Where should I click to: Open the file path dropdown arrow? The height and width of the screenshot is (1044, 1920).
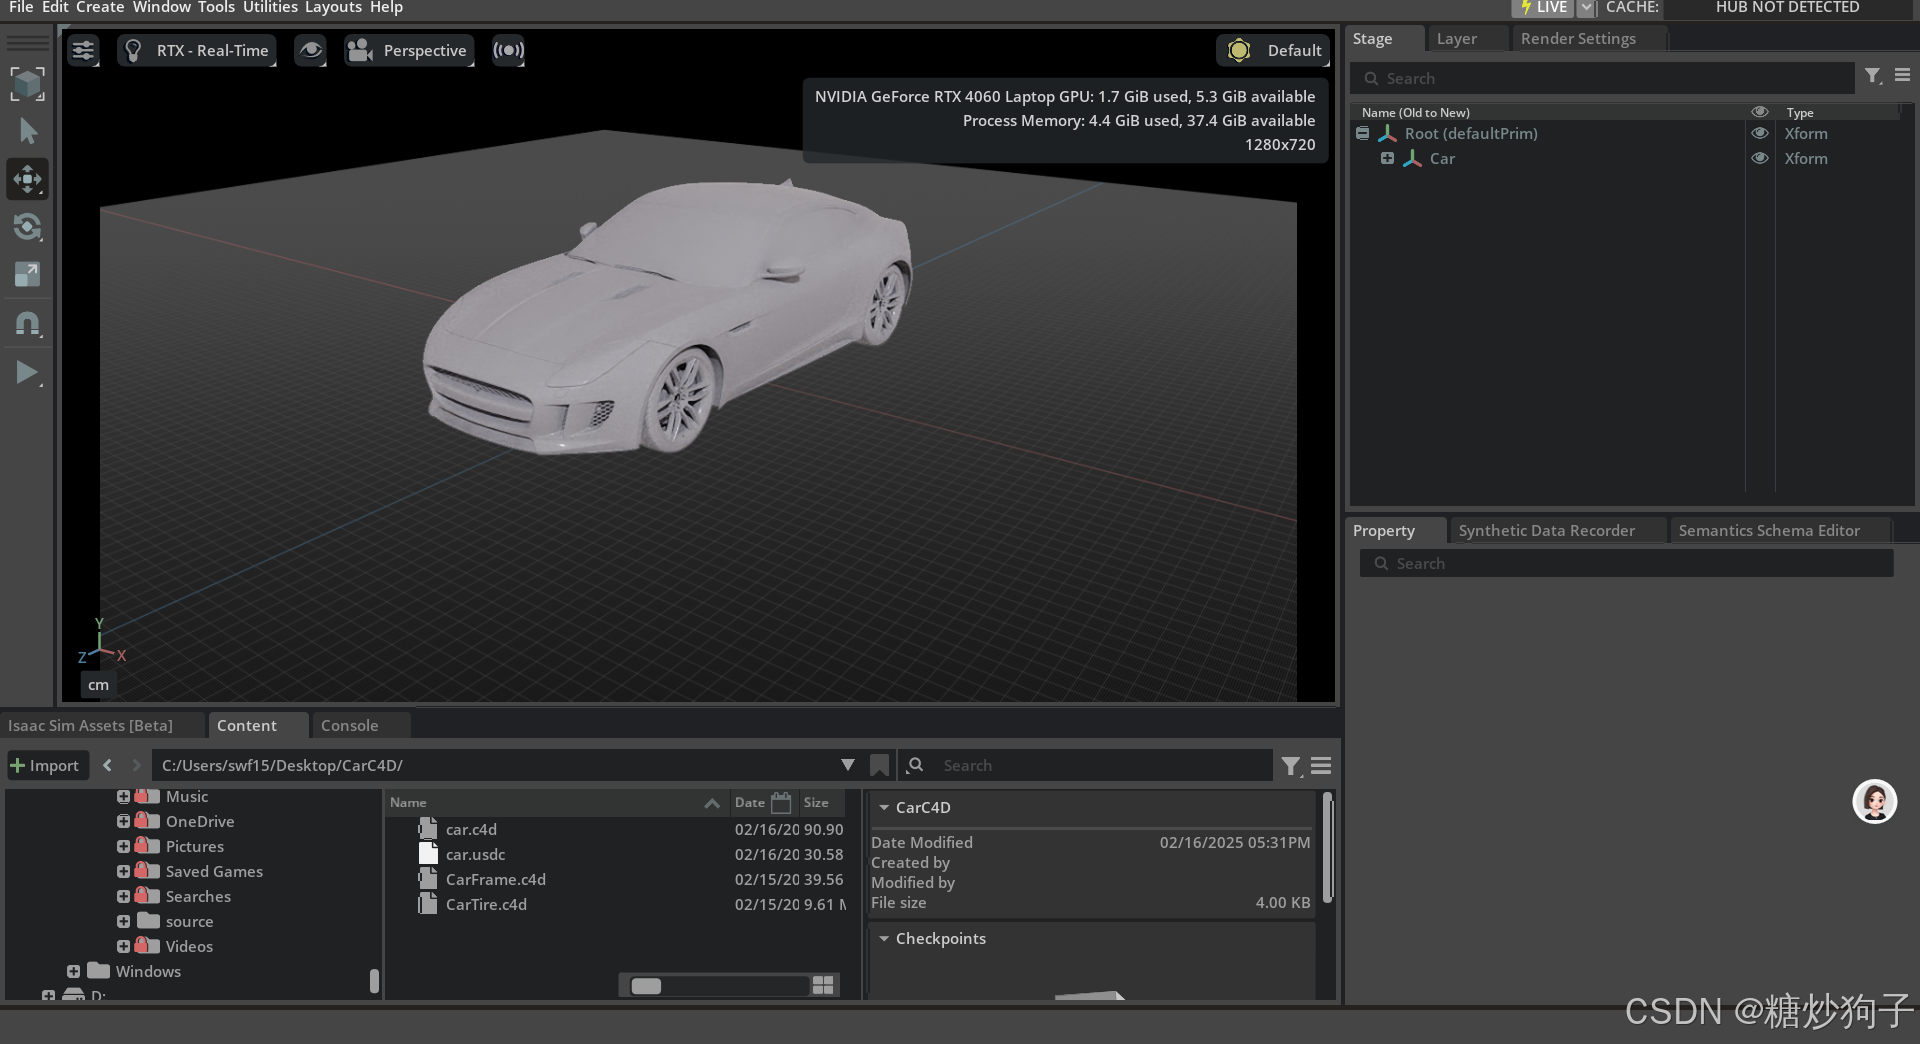[847, 765]
